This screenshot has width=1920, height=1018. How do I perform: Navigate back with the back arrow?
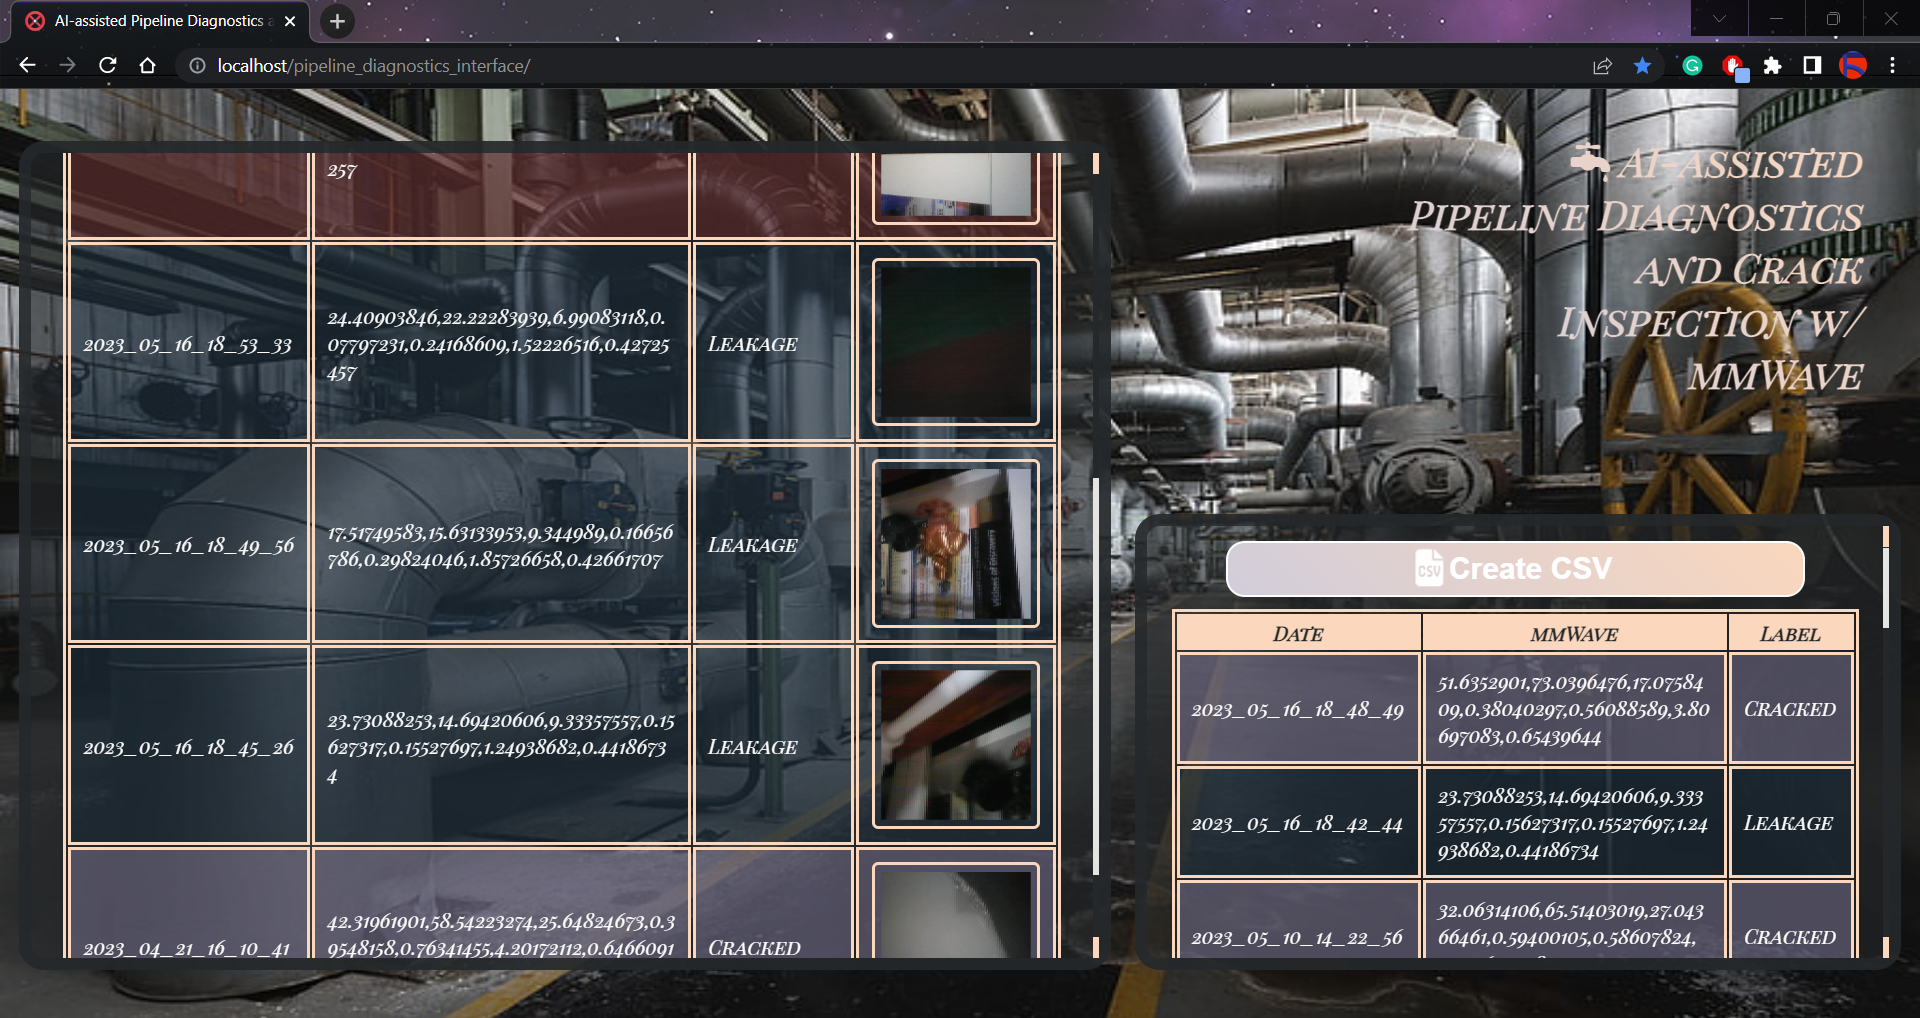[x=26, y=65]
